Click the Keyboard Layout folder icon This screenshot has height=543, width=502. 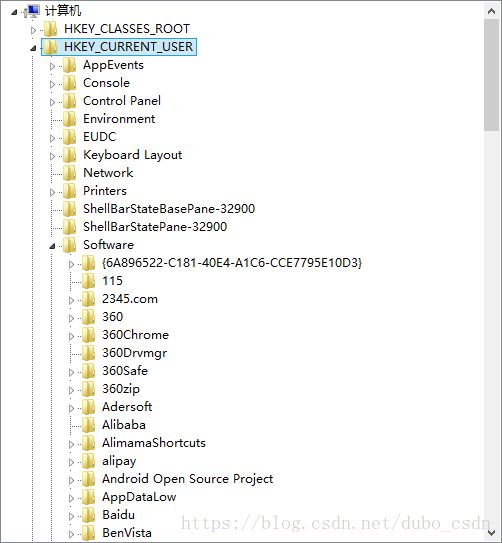pyautogui.click(x=70, y=155)
